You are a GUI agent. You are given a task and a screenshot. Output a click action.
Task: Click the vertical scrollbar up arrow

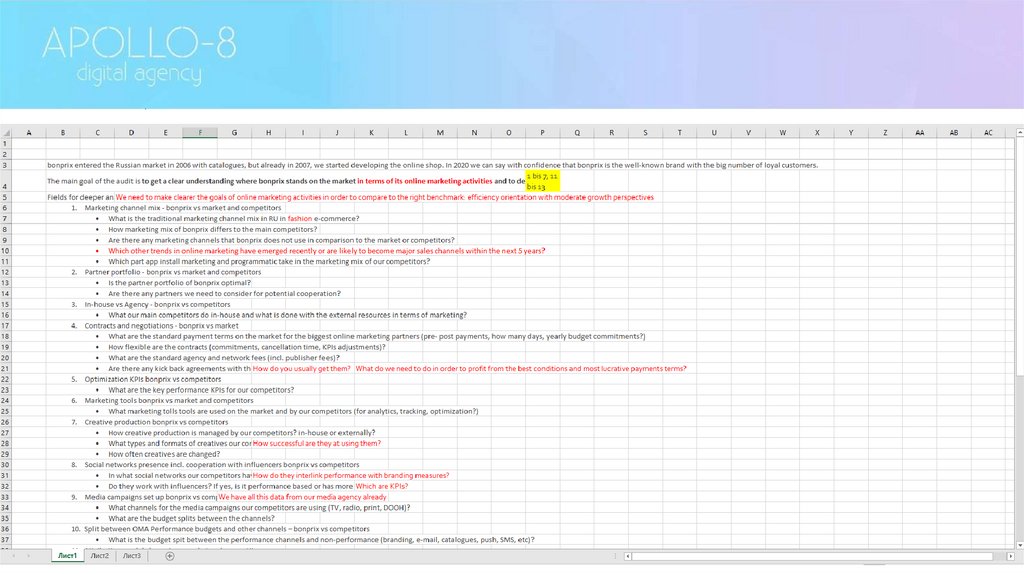[1019, 133]
